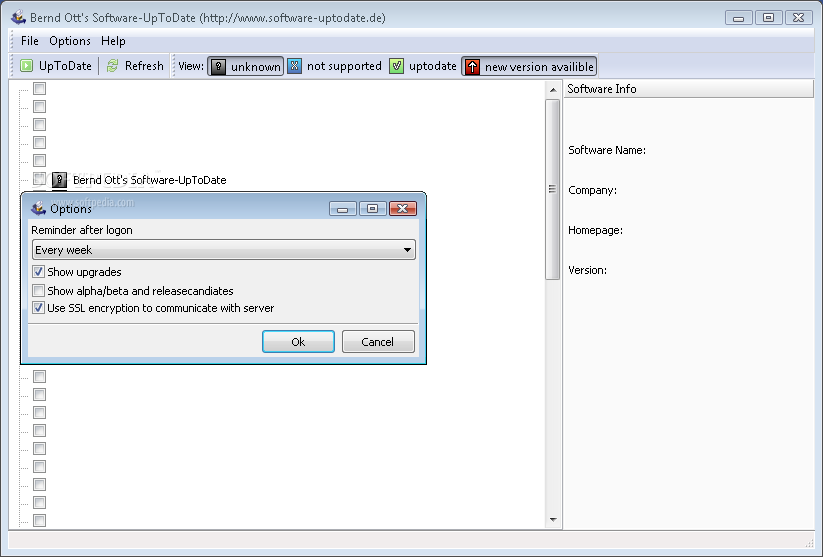Image resolution: width=823 pixels, height=557 pixels.
Task: Close the main Software-UpToDate window
Action: (798, 18)
